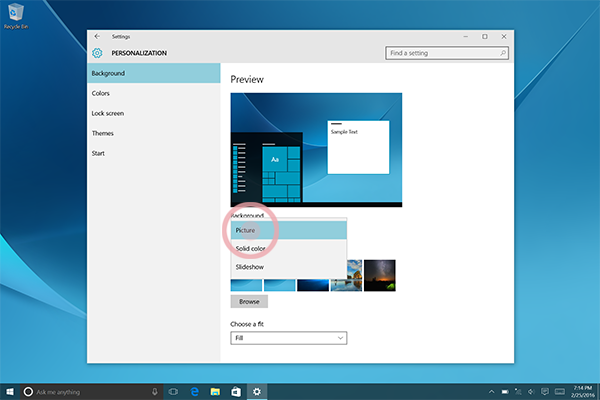Click the Cortana circle icon
Image resolution: width=600 pixels, height=400 pixels.
click(x=28, y=392)
